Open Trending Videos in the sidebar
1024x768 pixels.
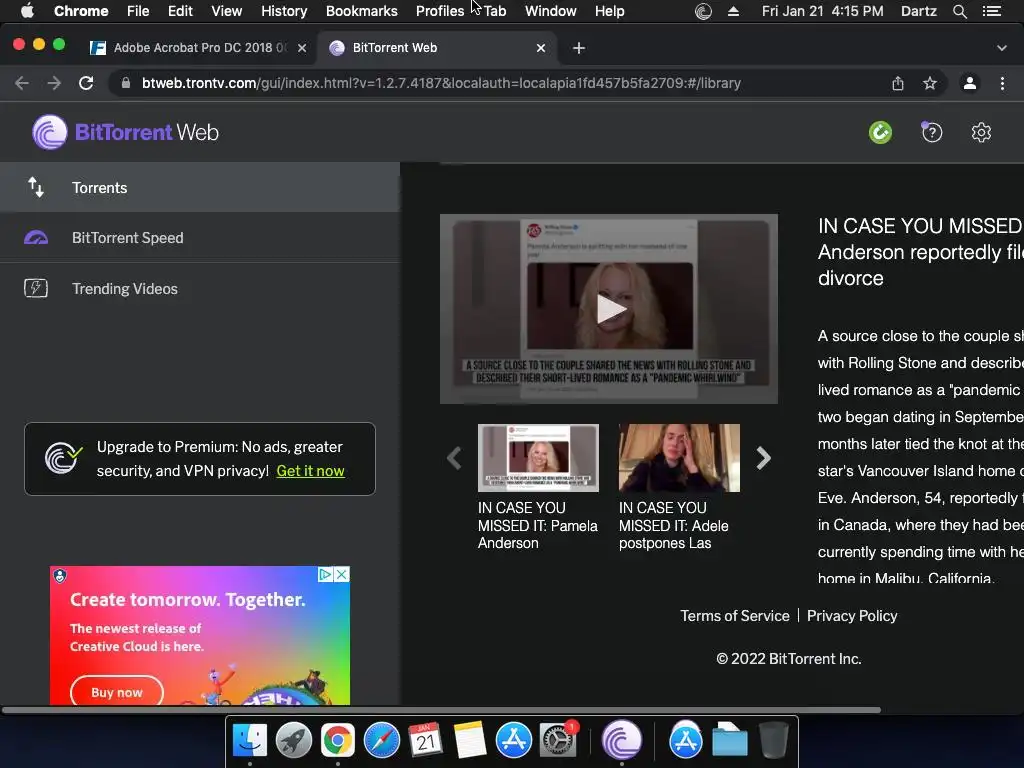(x=200, y=289)
